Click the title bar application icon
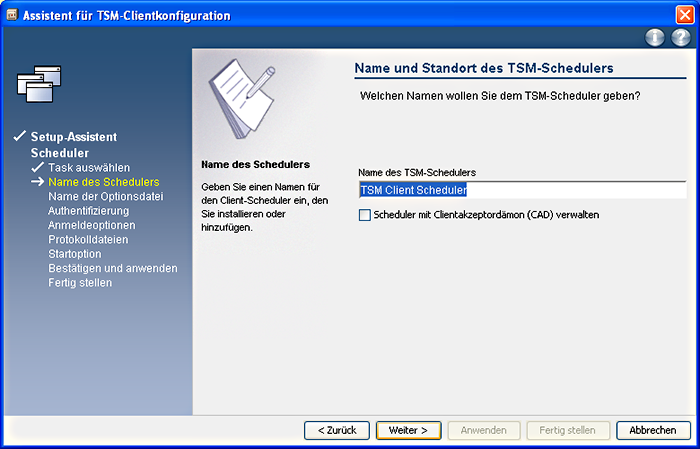This screenshot has width=700, height=449. [x=11, y=15]
